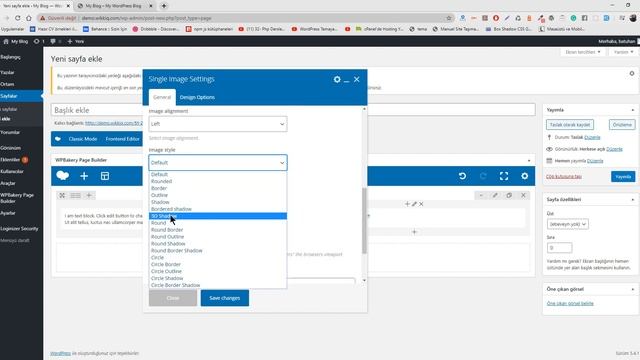The image size is (640, 360).
Task: Click the Çöp kutusuna taşı link
Action: coord(564,176)
